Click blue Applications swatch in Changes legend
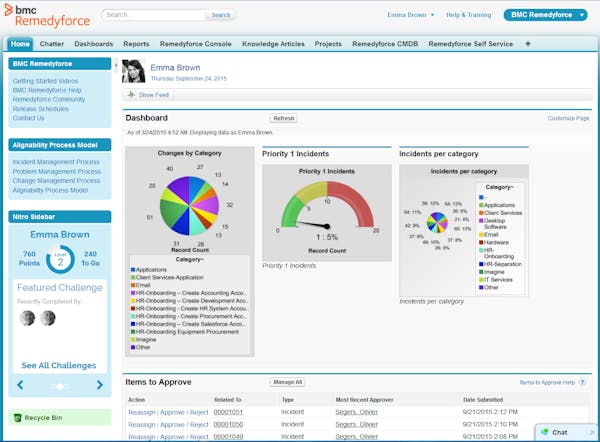 (x=133, y=270)
